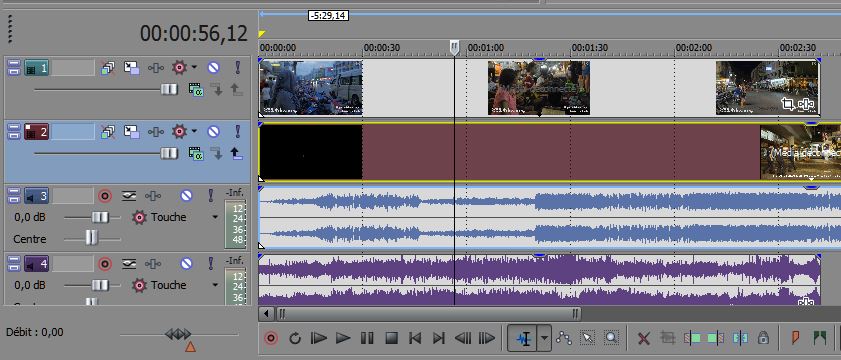This screenshot has height=360, width=841.
Task: Click Event Pan/Crop icon on last track 1 clip
Action: click(x=788, y=104)
